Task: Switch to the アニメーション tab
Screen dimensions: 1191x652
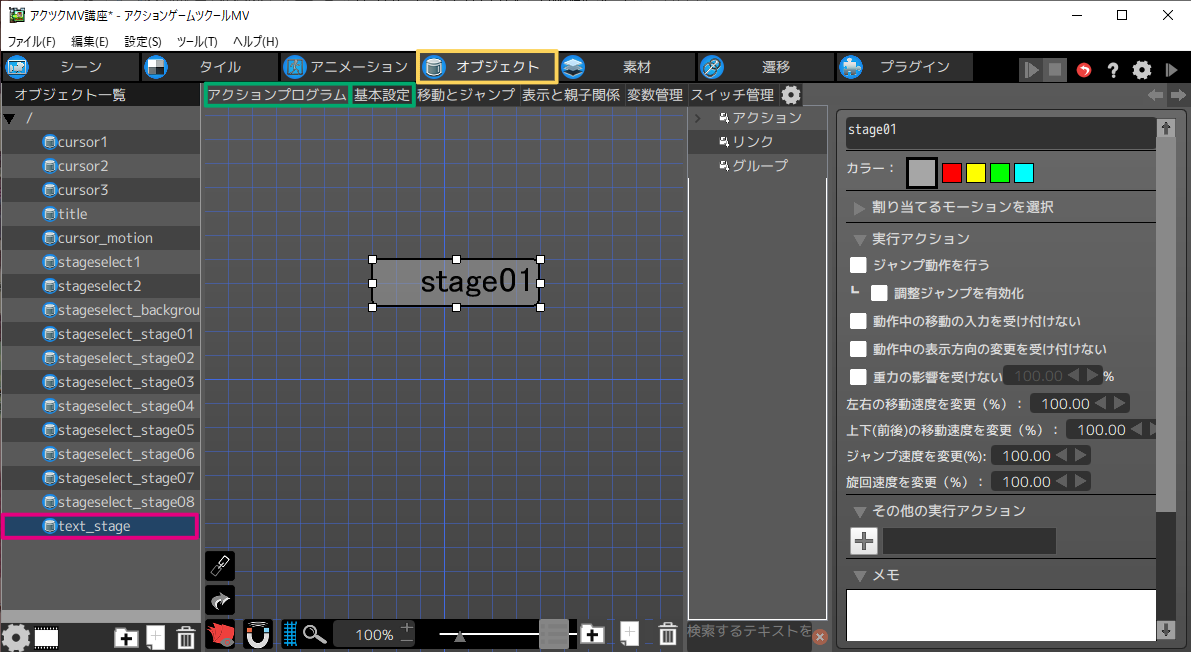Action: [x=346, y=67]
